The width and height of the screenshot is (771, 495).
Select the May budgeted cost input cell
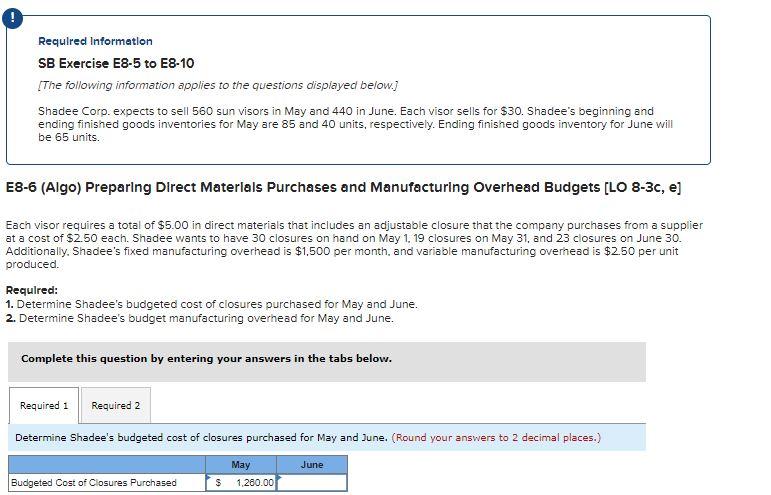241,482
